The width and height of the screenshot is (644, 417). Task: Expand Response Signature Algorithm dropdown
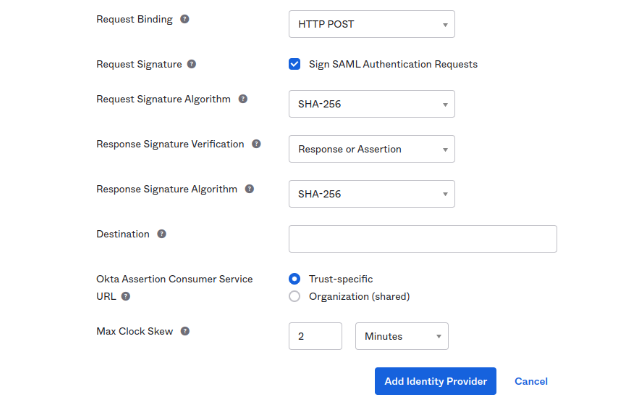click(371, 194)
